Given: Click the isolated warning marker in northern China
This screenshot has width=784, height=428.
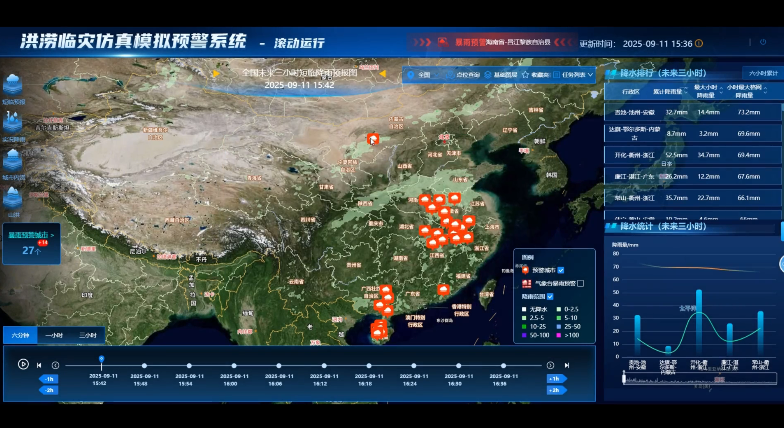Looking at the screenshot, I should (373, 139).
